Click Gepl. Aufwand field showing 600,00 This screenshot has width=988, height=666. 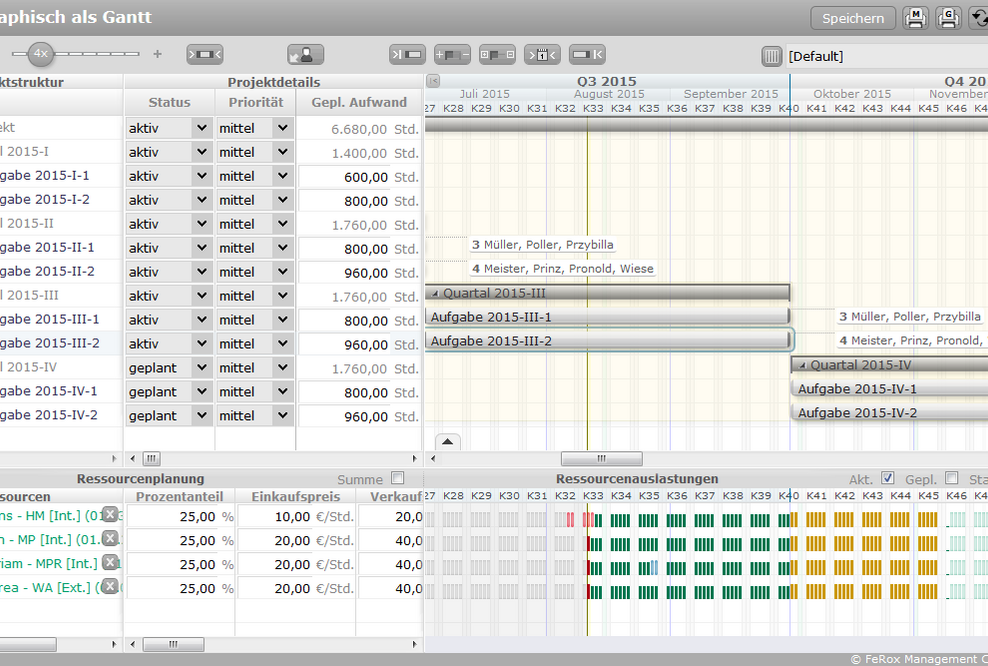[345, 177]
